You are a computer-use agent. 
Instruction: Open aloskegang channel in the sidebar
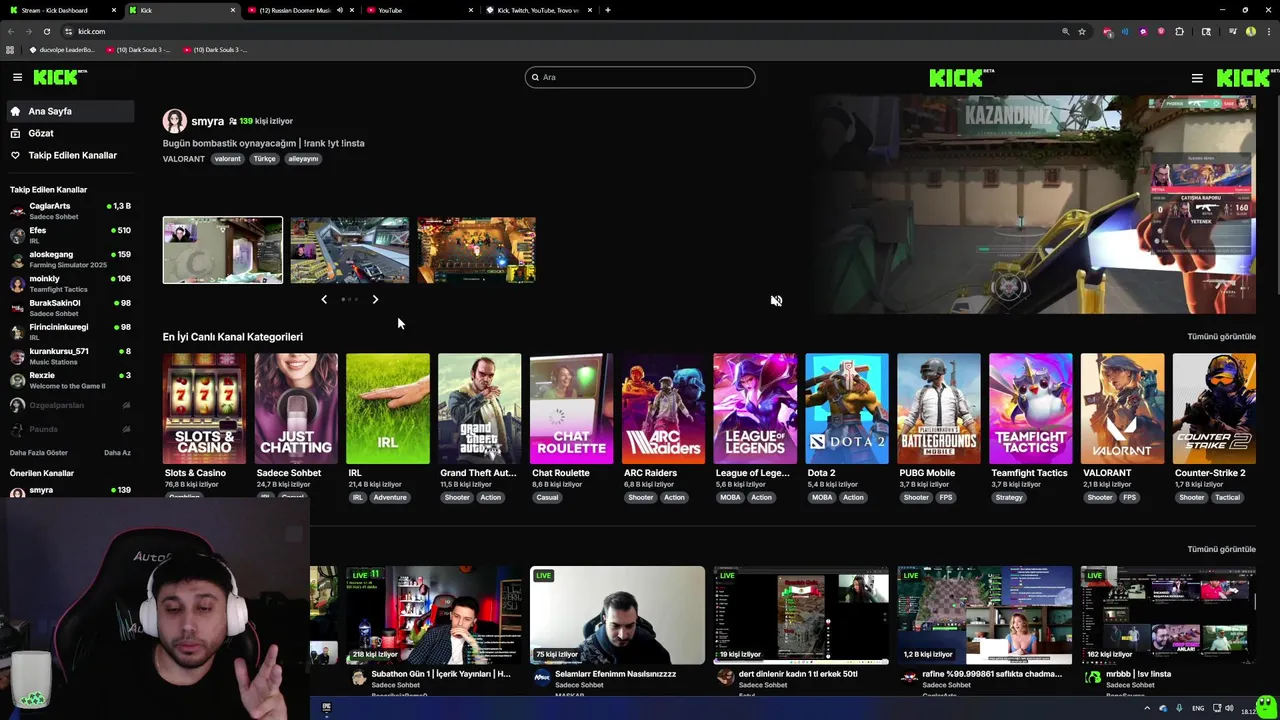[x=70, y=259]
